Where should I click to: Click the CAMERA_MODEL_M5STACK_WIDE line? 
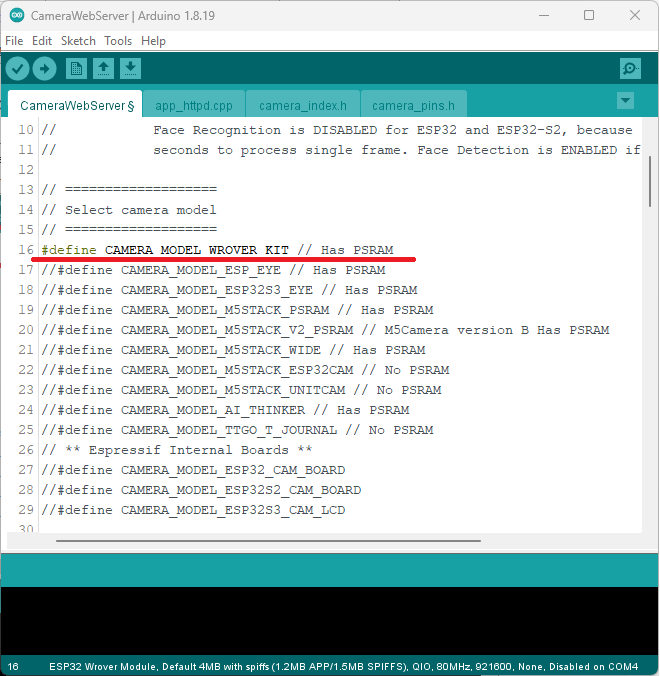point(233,350)
